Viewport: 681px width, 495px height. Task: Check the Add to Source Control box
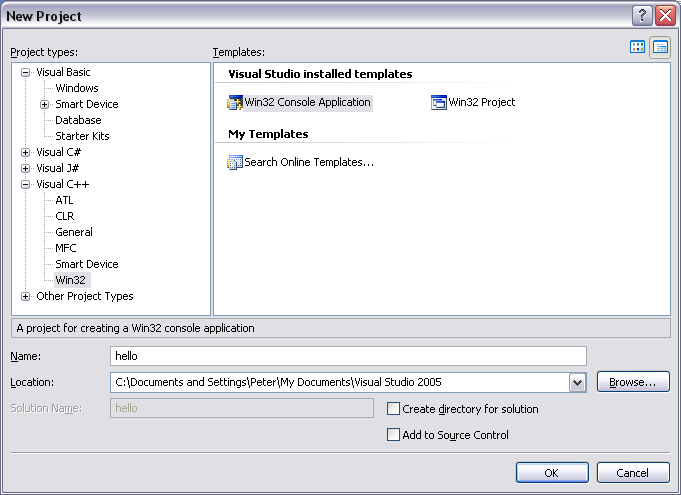pyautogui.click(x=394, y=435)
